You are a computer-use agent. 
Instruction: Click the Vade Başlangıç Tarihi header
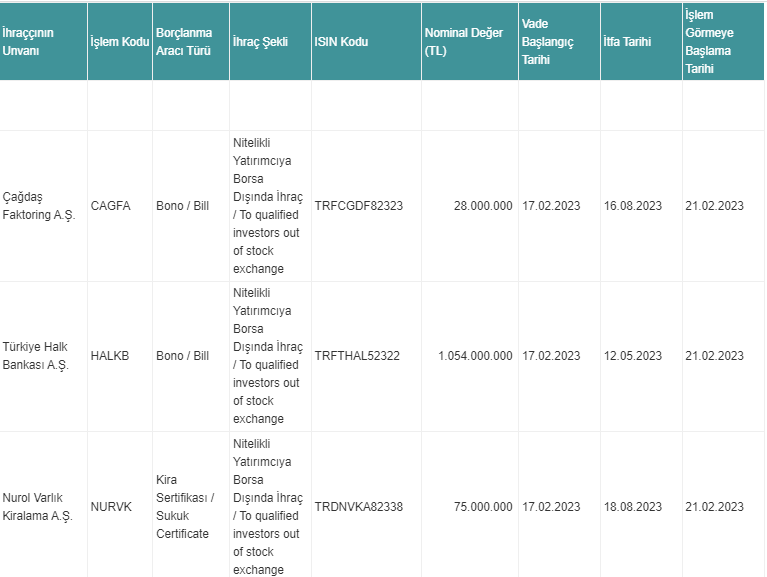559,42
